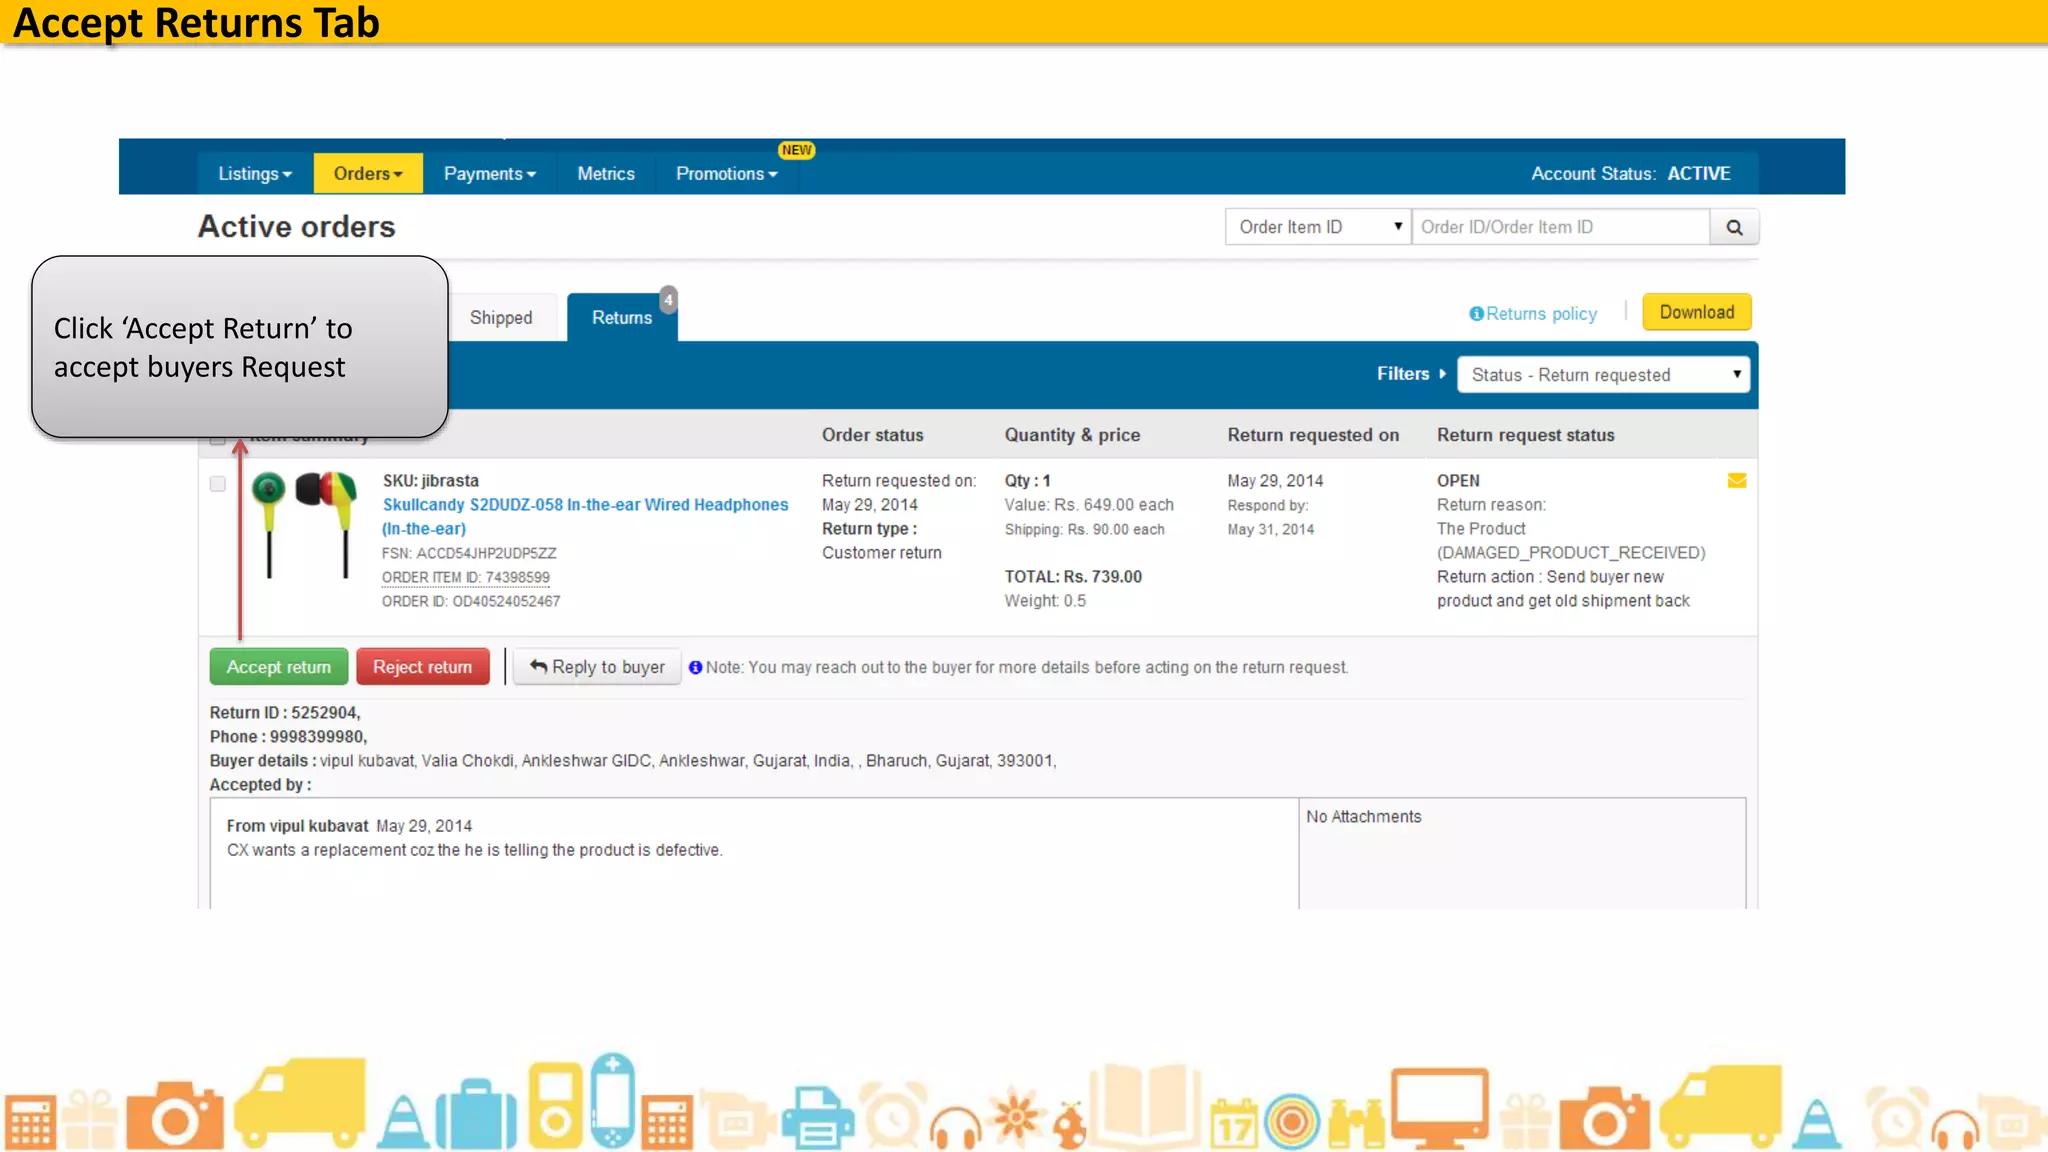Focus the Order ID/Order Item ID search field
The height and width of the screenshot is (1152, 2048).
coord(1560,227)
